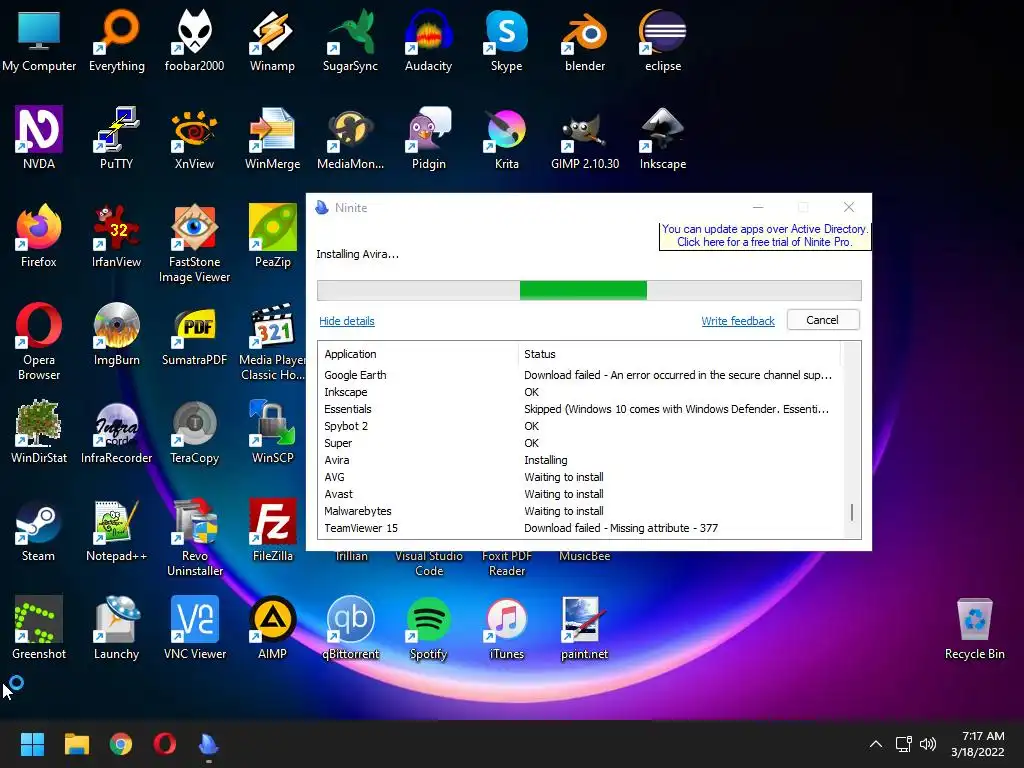Image resolution: width=1024 pixels, height=768 pixels.
Task: Open the Winamp desktop icon
Action: click(272, 39)
